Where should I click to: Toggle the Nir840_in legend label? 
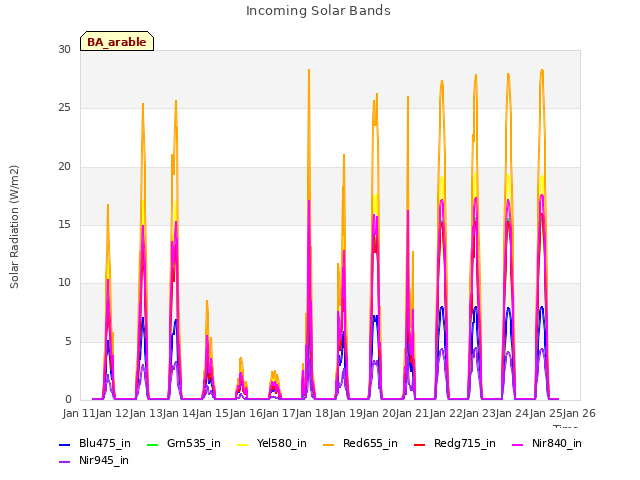pos(557,443)
